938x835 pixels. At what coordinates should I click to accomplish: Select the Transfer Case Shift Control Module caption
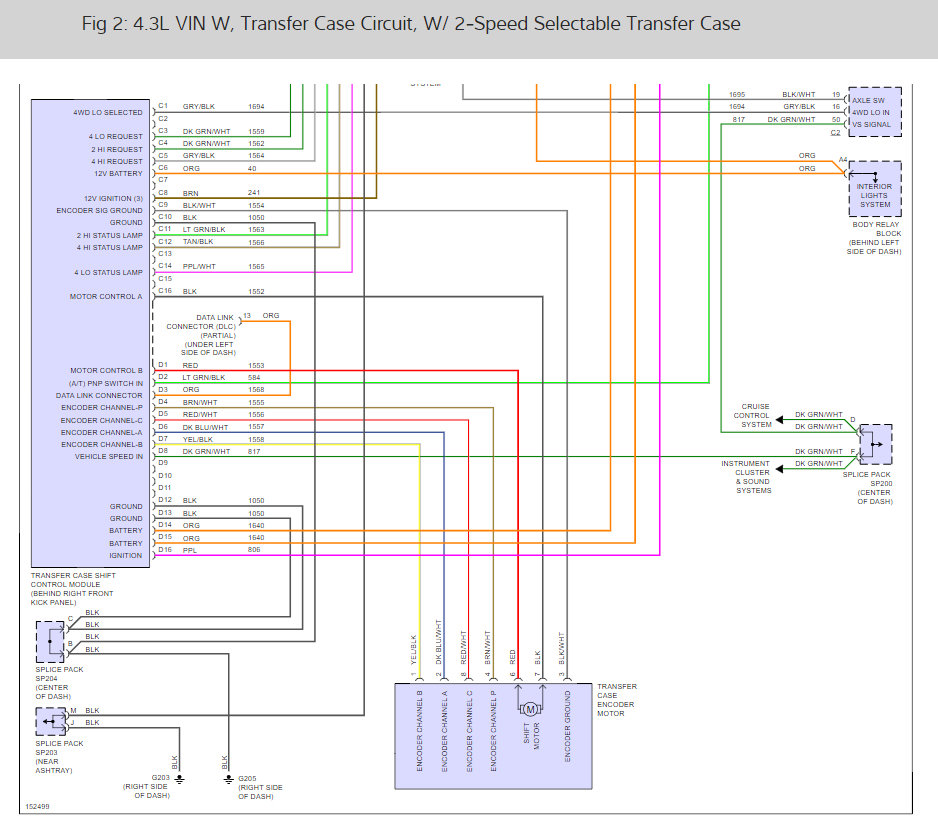(73, 589)
